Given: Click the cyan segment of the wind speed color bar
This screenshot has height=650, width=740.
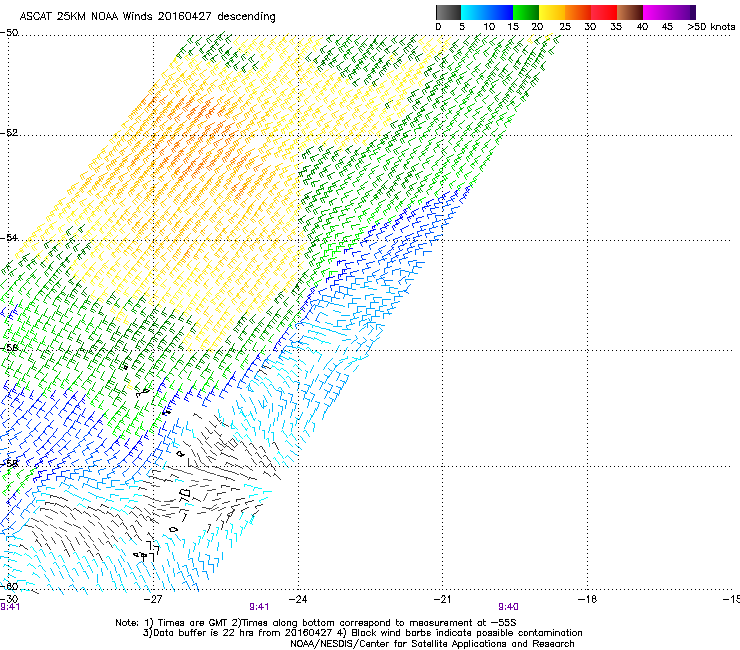Looking at the screenshot, I should pos(473,12).
